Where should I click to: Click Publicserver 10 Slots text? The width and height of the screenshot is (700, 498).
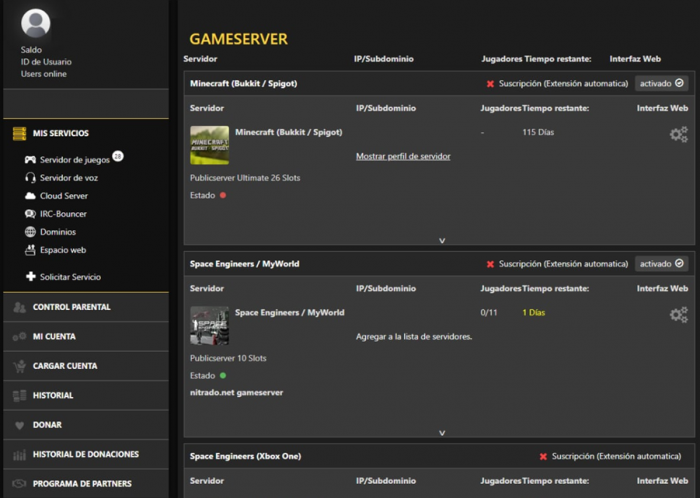[x=228, y=358]
